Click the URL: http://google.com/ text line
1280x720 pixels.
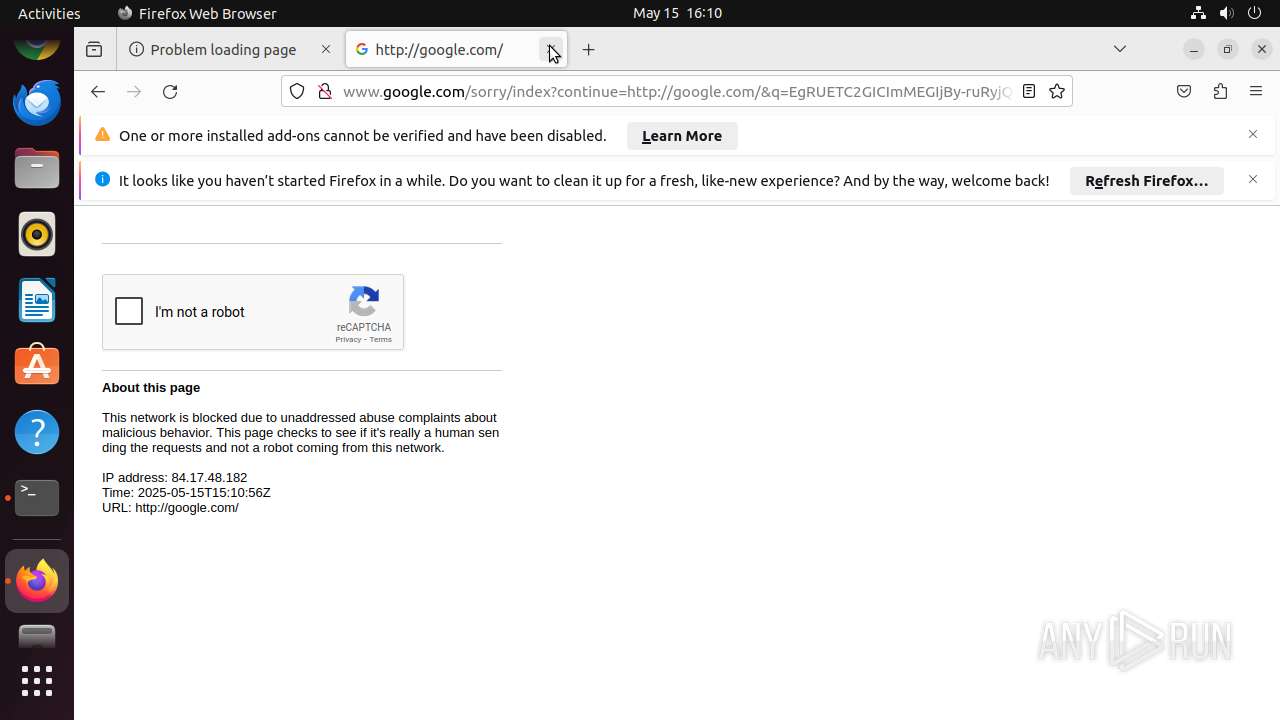(170, 508)
